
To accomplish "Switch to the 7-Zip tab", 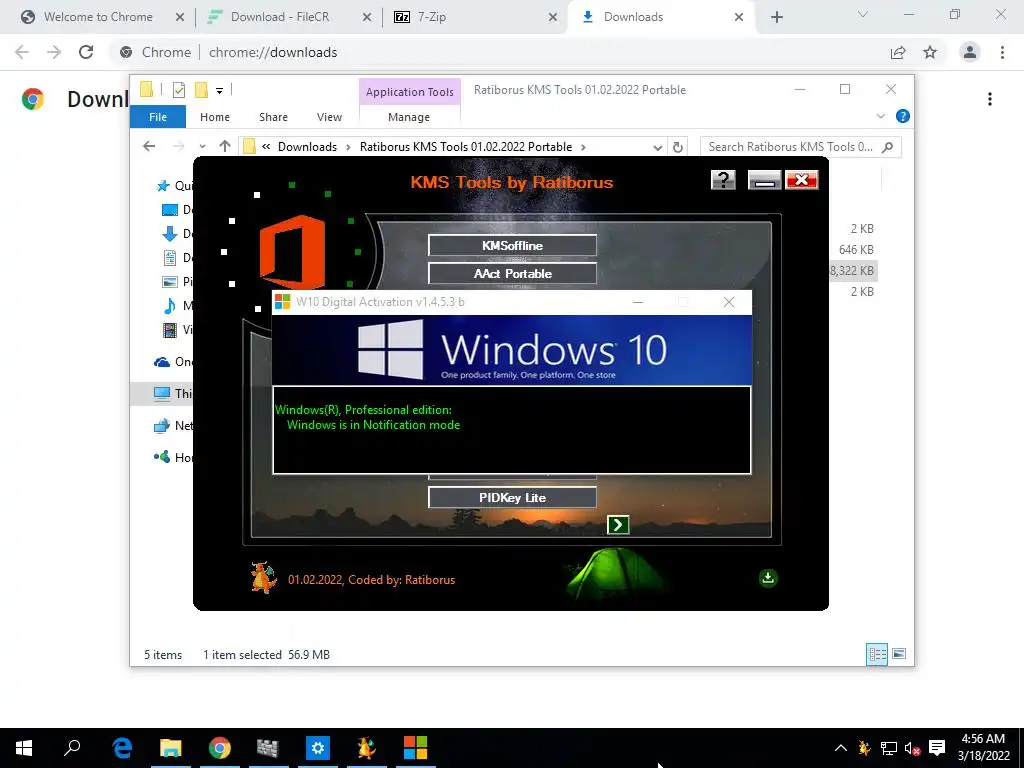I will tap(432, 17).
